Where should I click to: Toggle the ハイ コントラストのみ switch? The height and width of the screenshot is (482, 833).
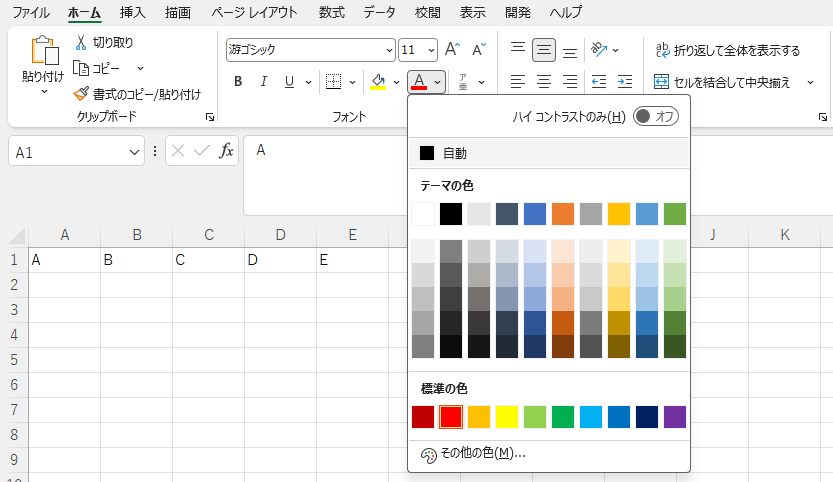coord(656,116)
